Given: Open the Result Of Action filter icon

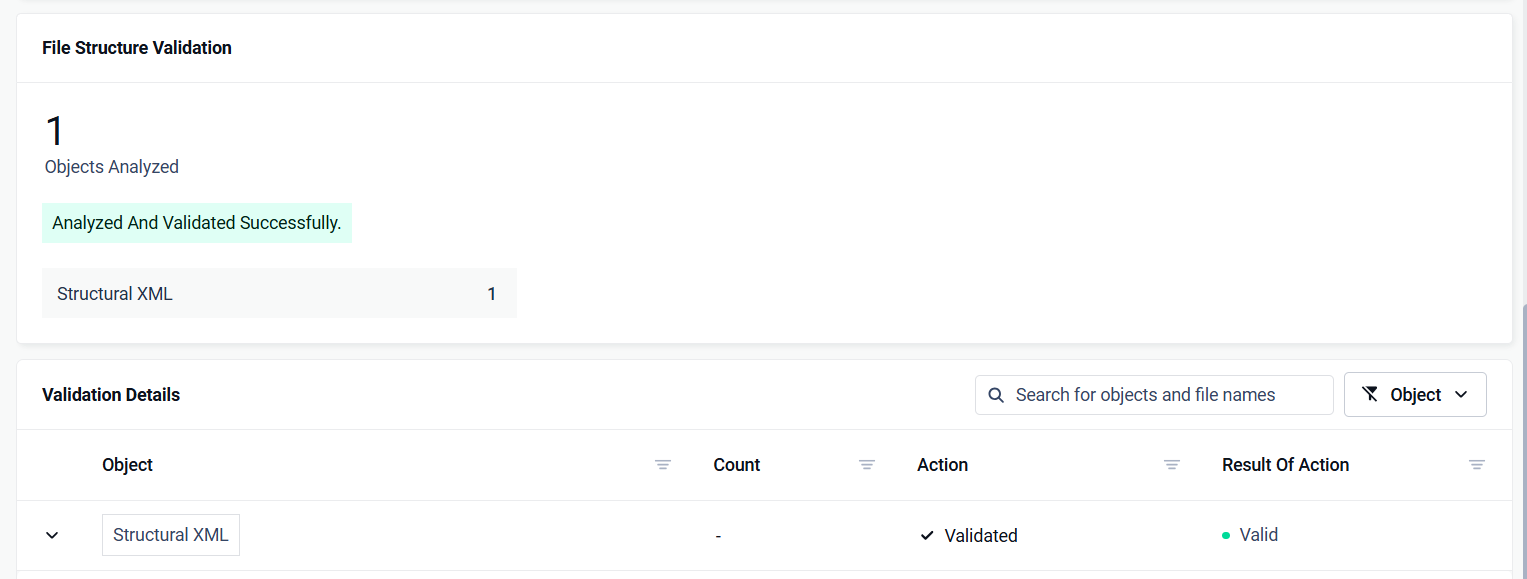Looking at the screenshot, I should pos(1477,465).
